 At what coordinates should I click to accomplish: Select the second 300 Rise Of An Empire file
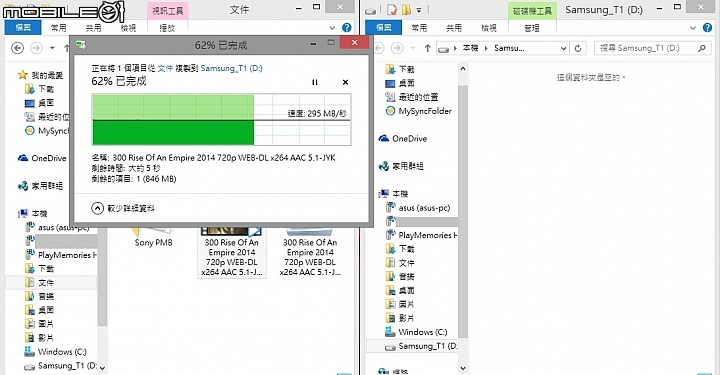point(310,252)
